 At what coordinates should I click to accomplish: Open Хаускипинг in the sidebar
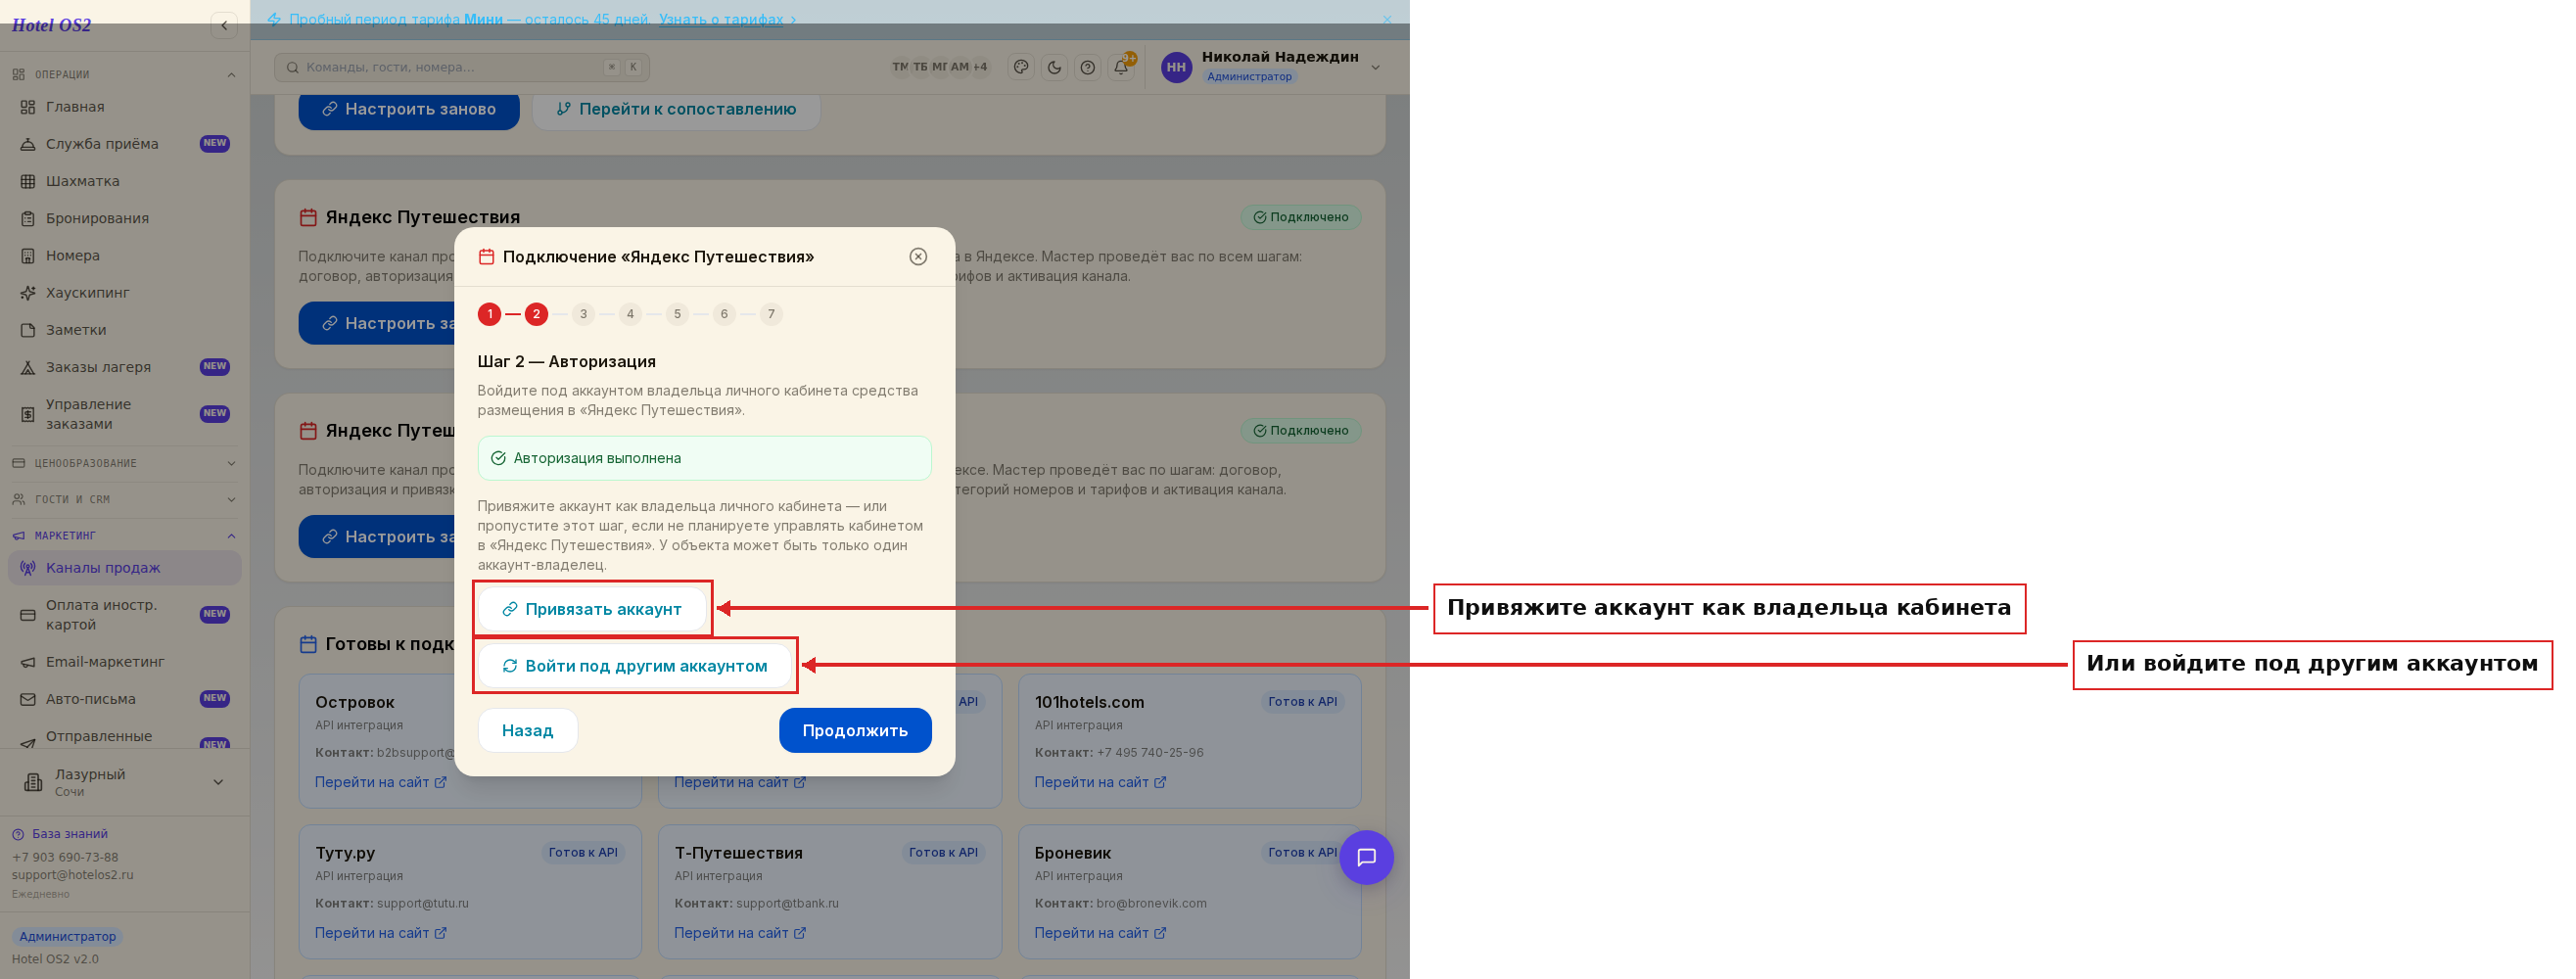pyautogui.click(x=125, y=293)
